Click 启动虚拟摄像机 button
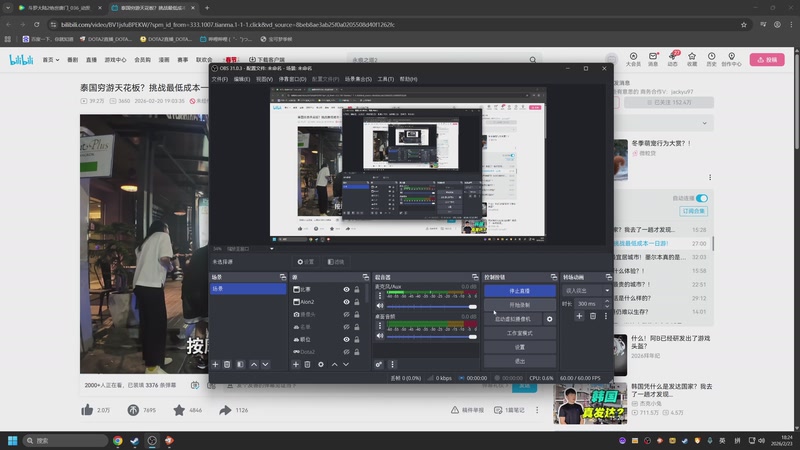The height and width of the screenshot is (450, 800). pyautogui.click(x=513, y=319)
